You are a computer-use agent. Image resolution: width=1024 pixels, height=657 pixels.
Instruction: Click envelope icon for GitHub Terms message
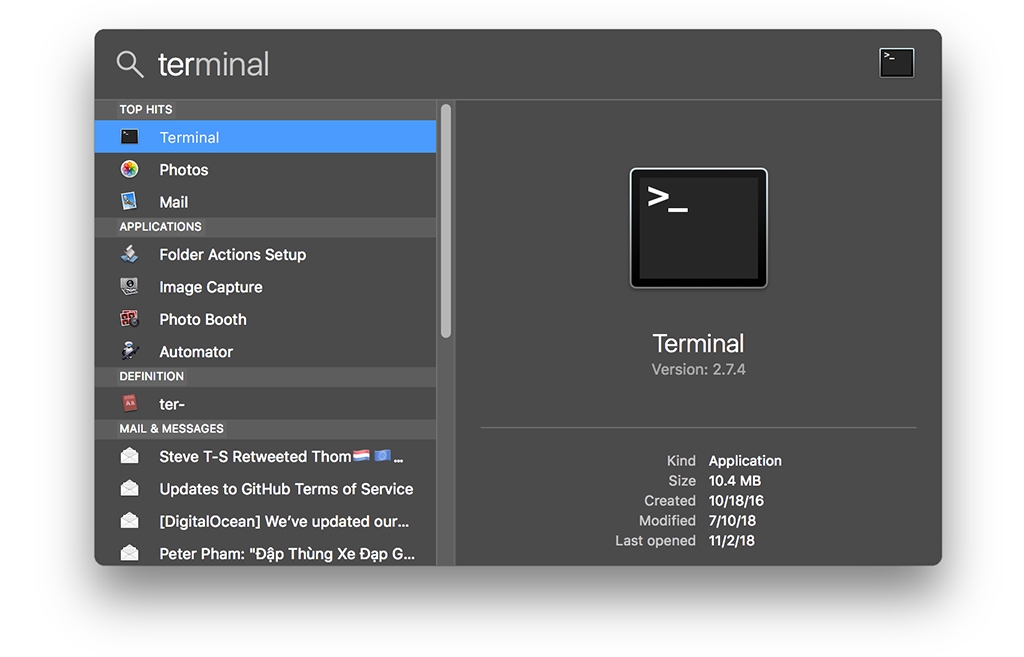[x=129, y=488]
